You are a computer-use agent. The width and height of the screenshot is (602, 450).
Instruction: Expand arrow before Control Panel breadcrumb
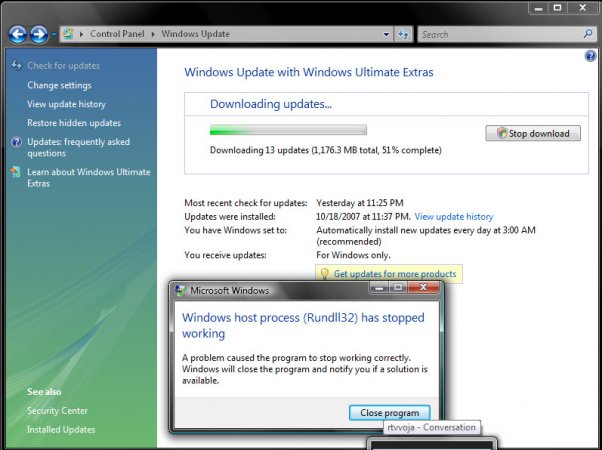(81, 34)
